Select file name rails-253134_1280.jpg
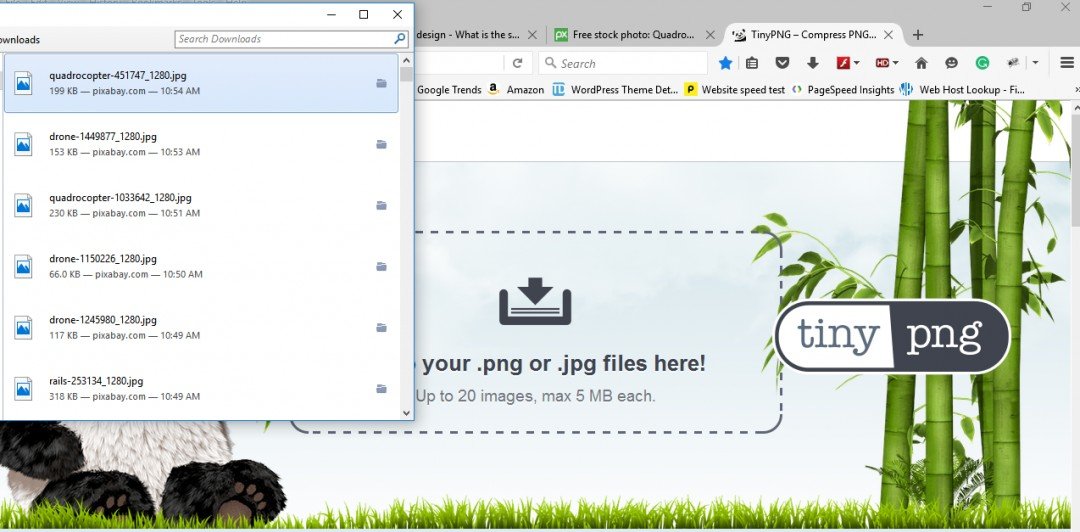 click(x=96, y=381)
